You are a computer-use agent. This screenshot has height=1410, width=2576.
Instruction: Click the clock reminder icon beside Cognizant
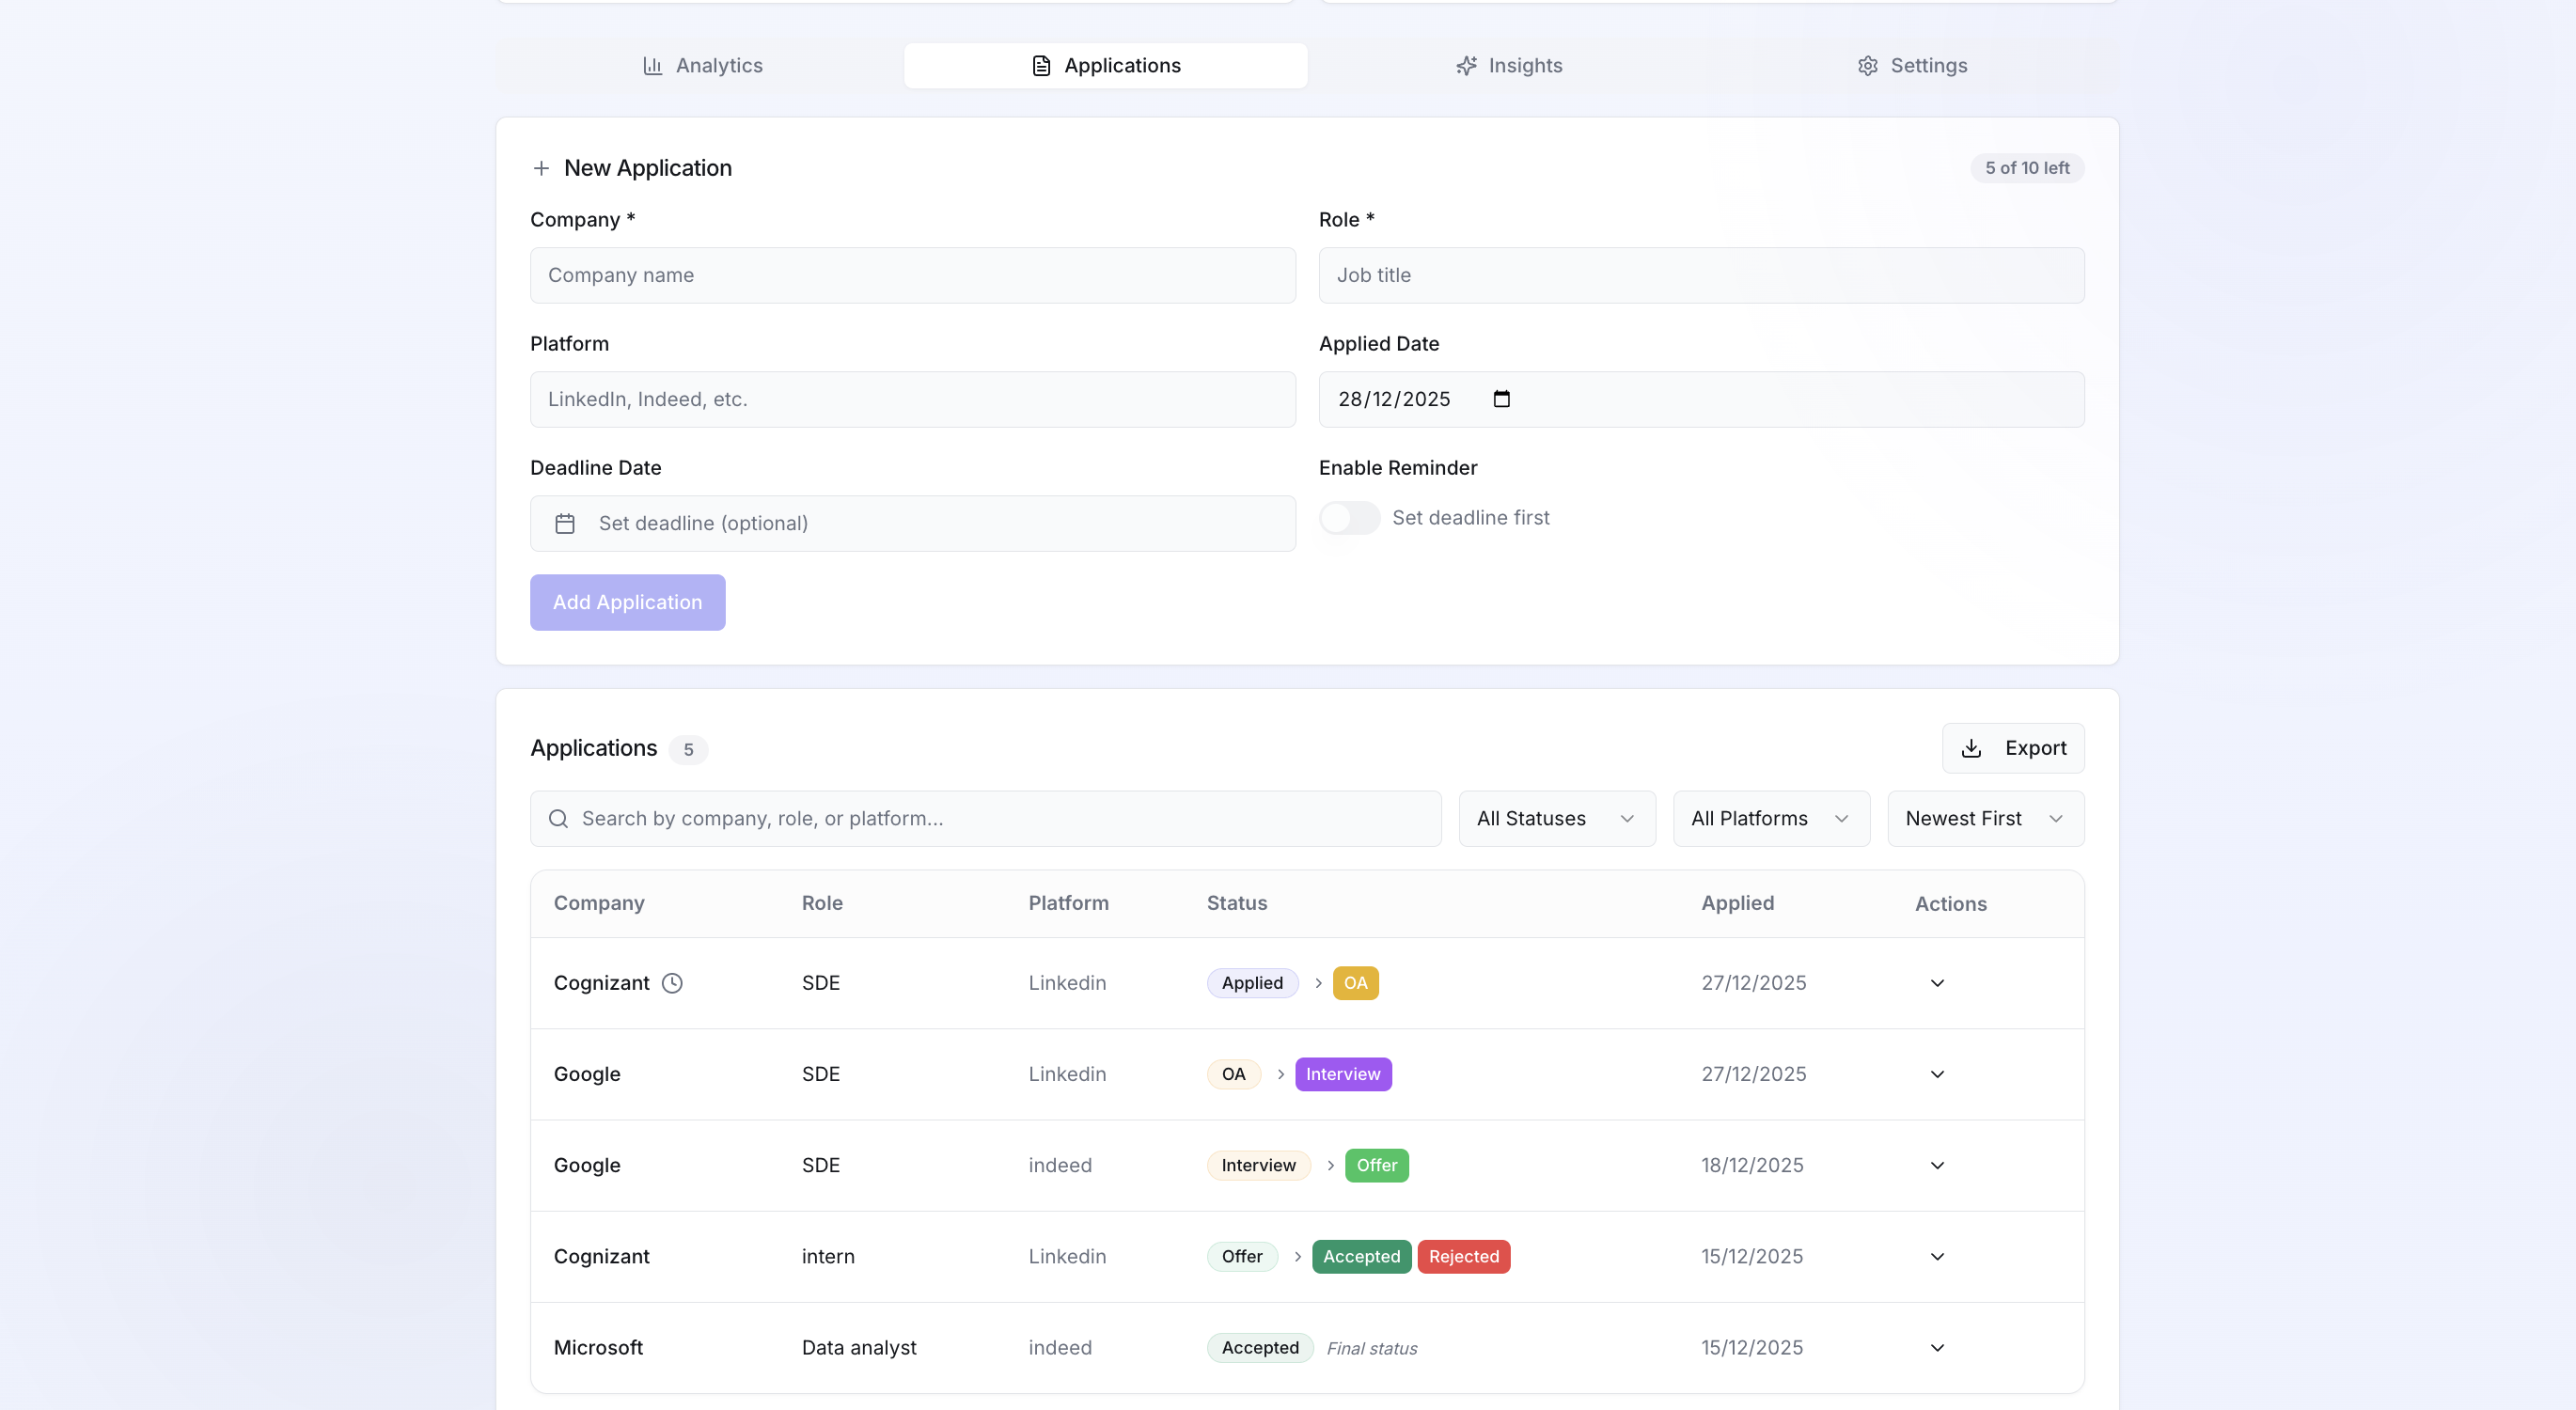click(x=673, y=983)
